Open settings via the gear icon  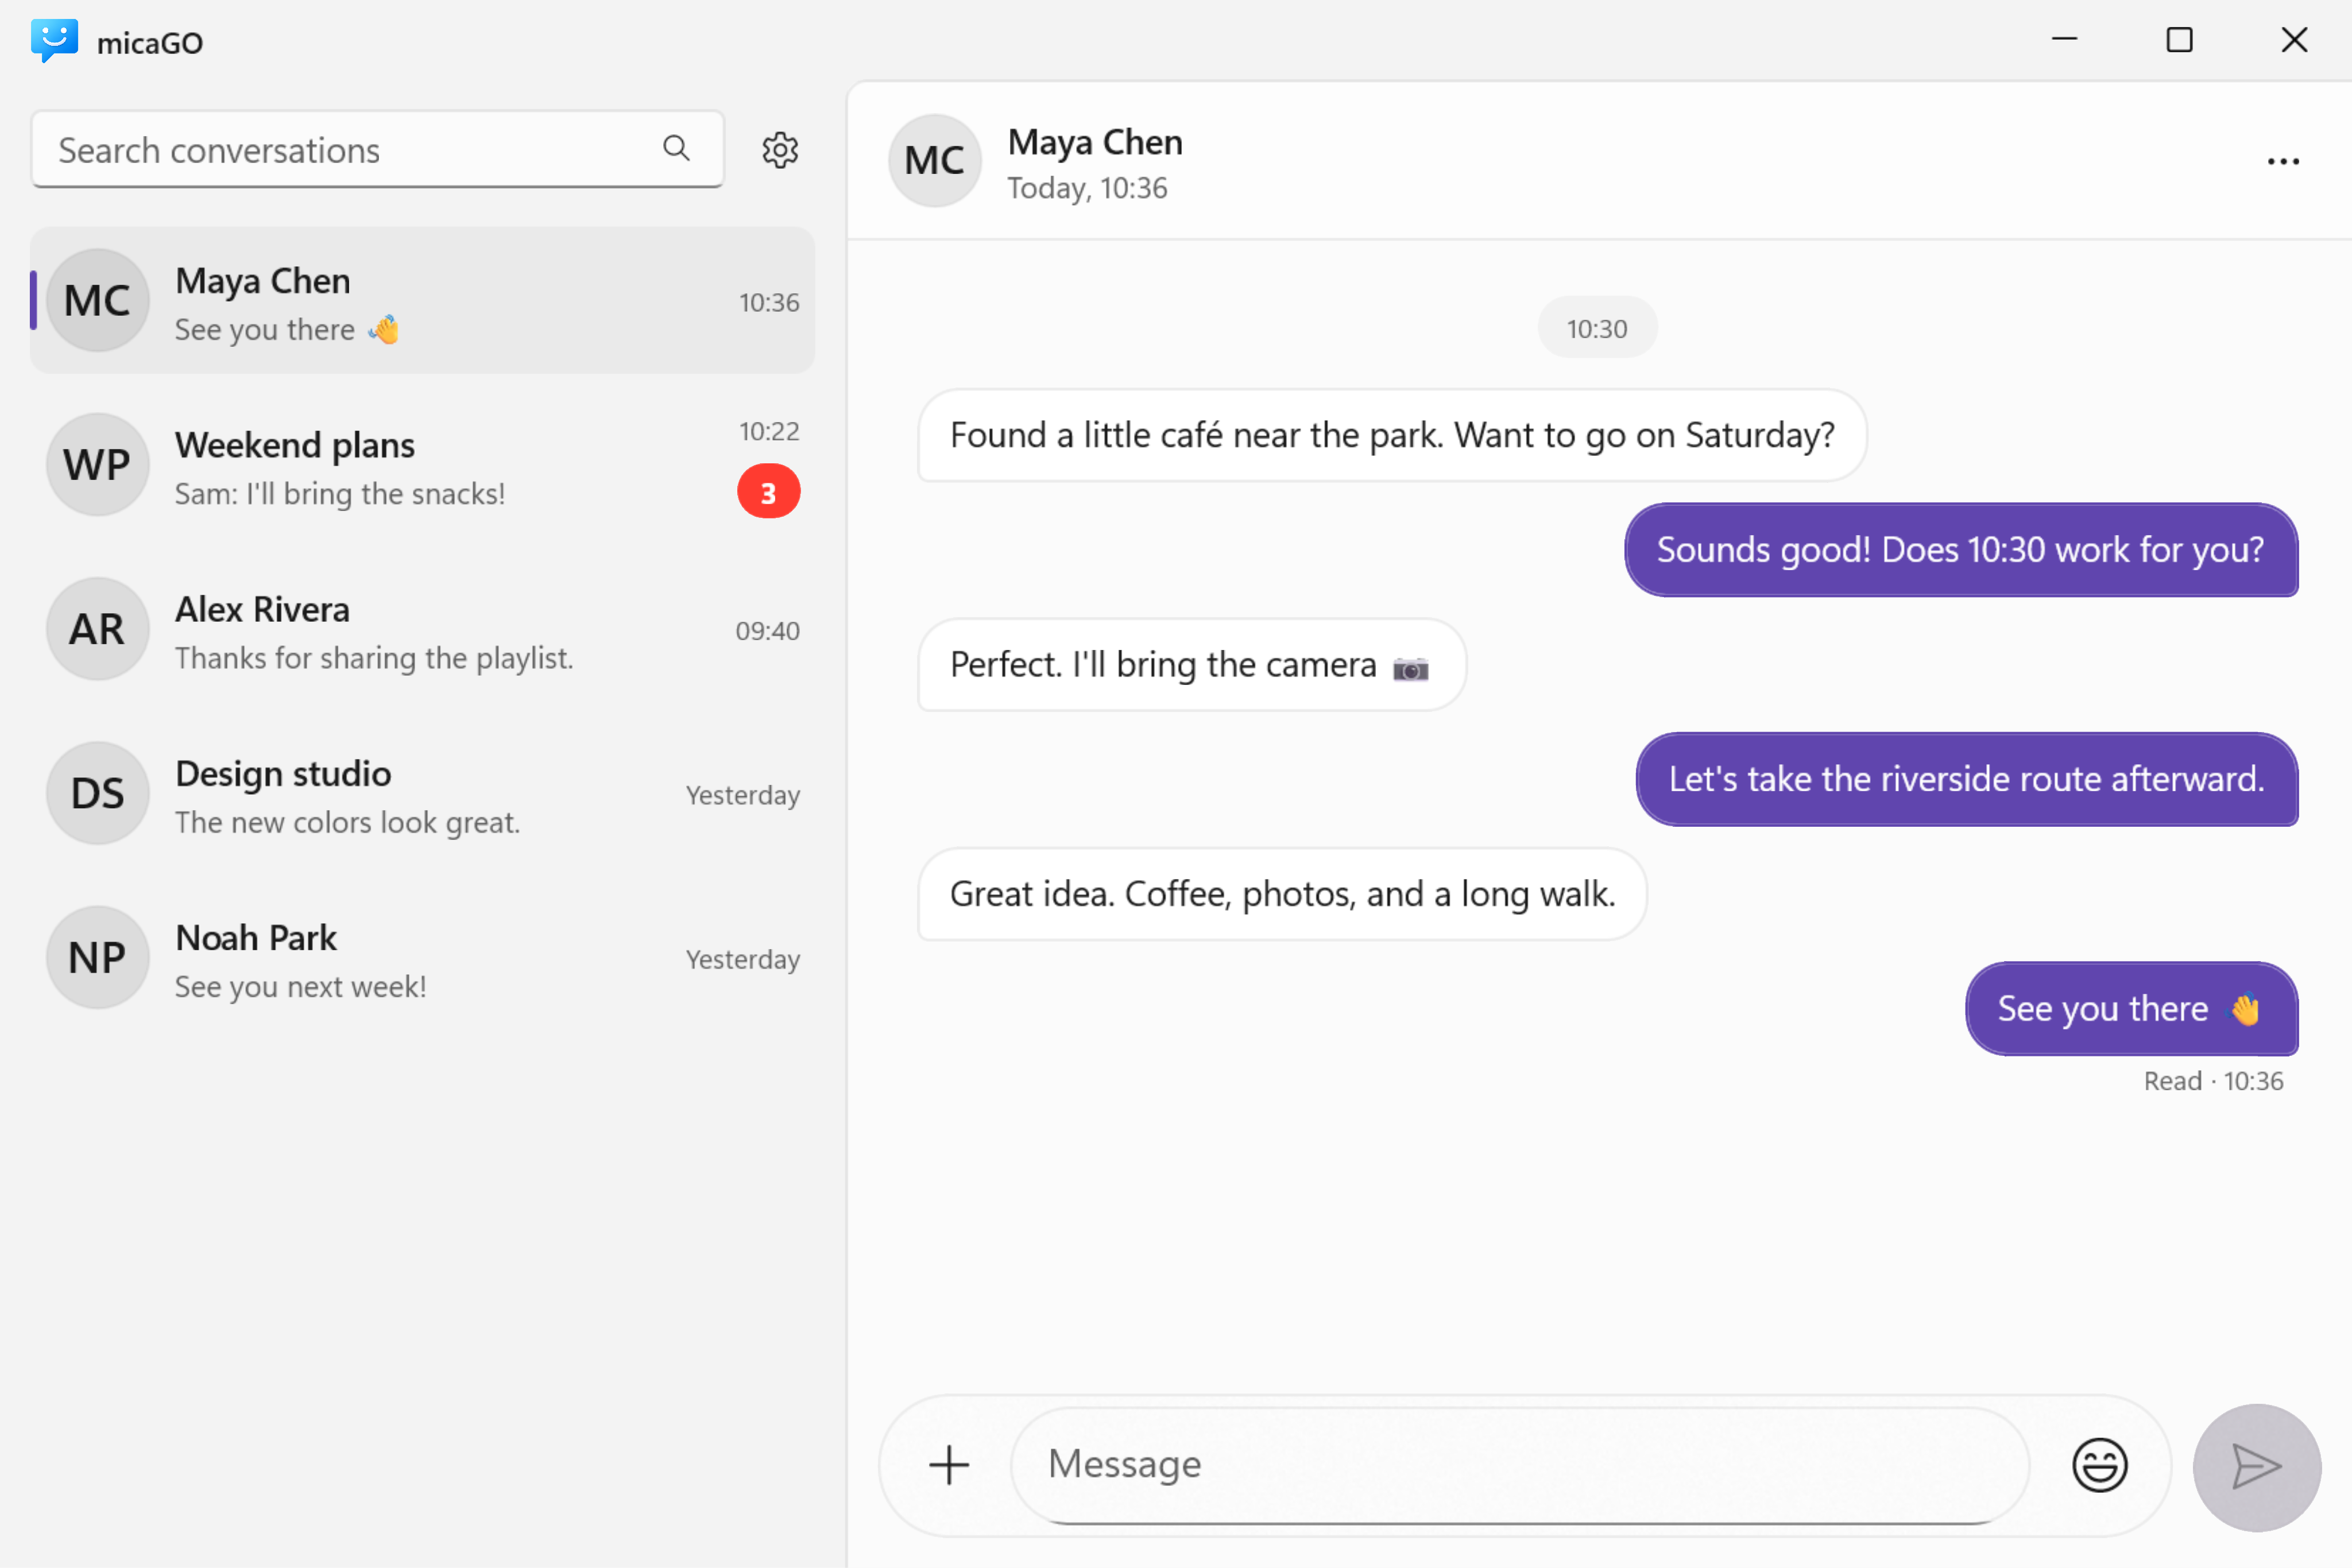780,150
